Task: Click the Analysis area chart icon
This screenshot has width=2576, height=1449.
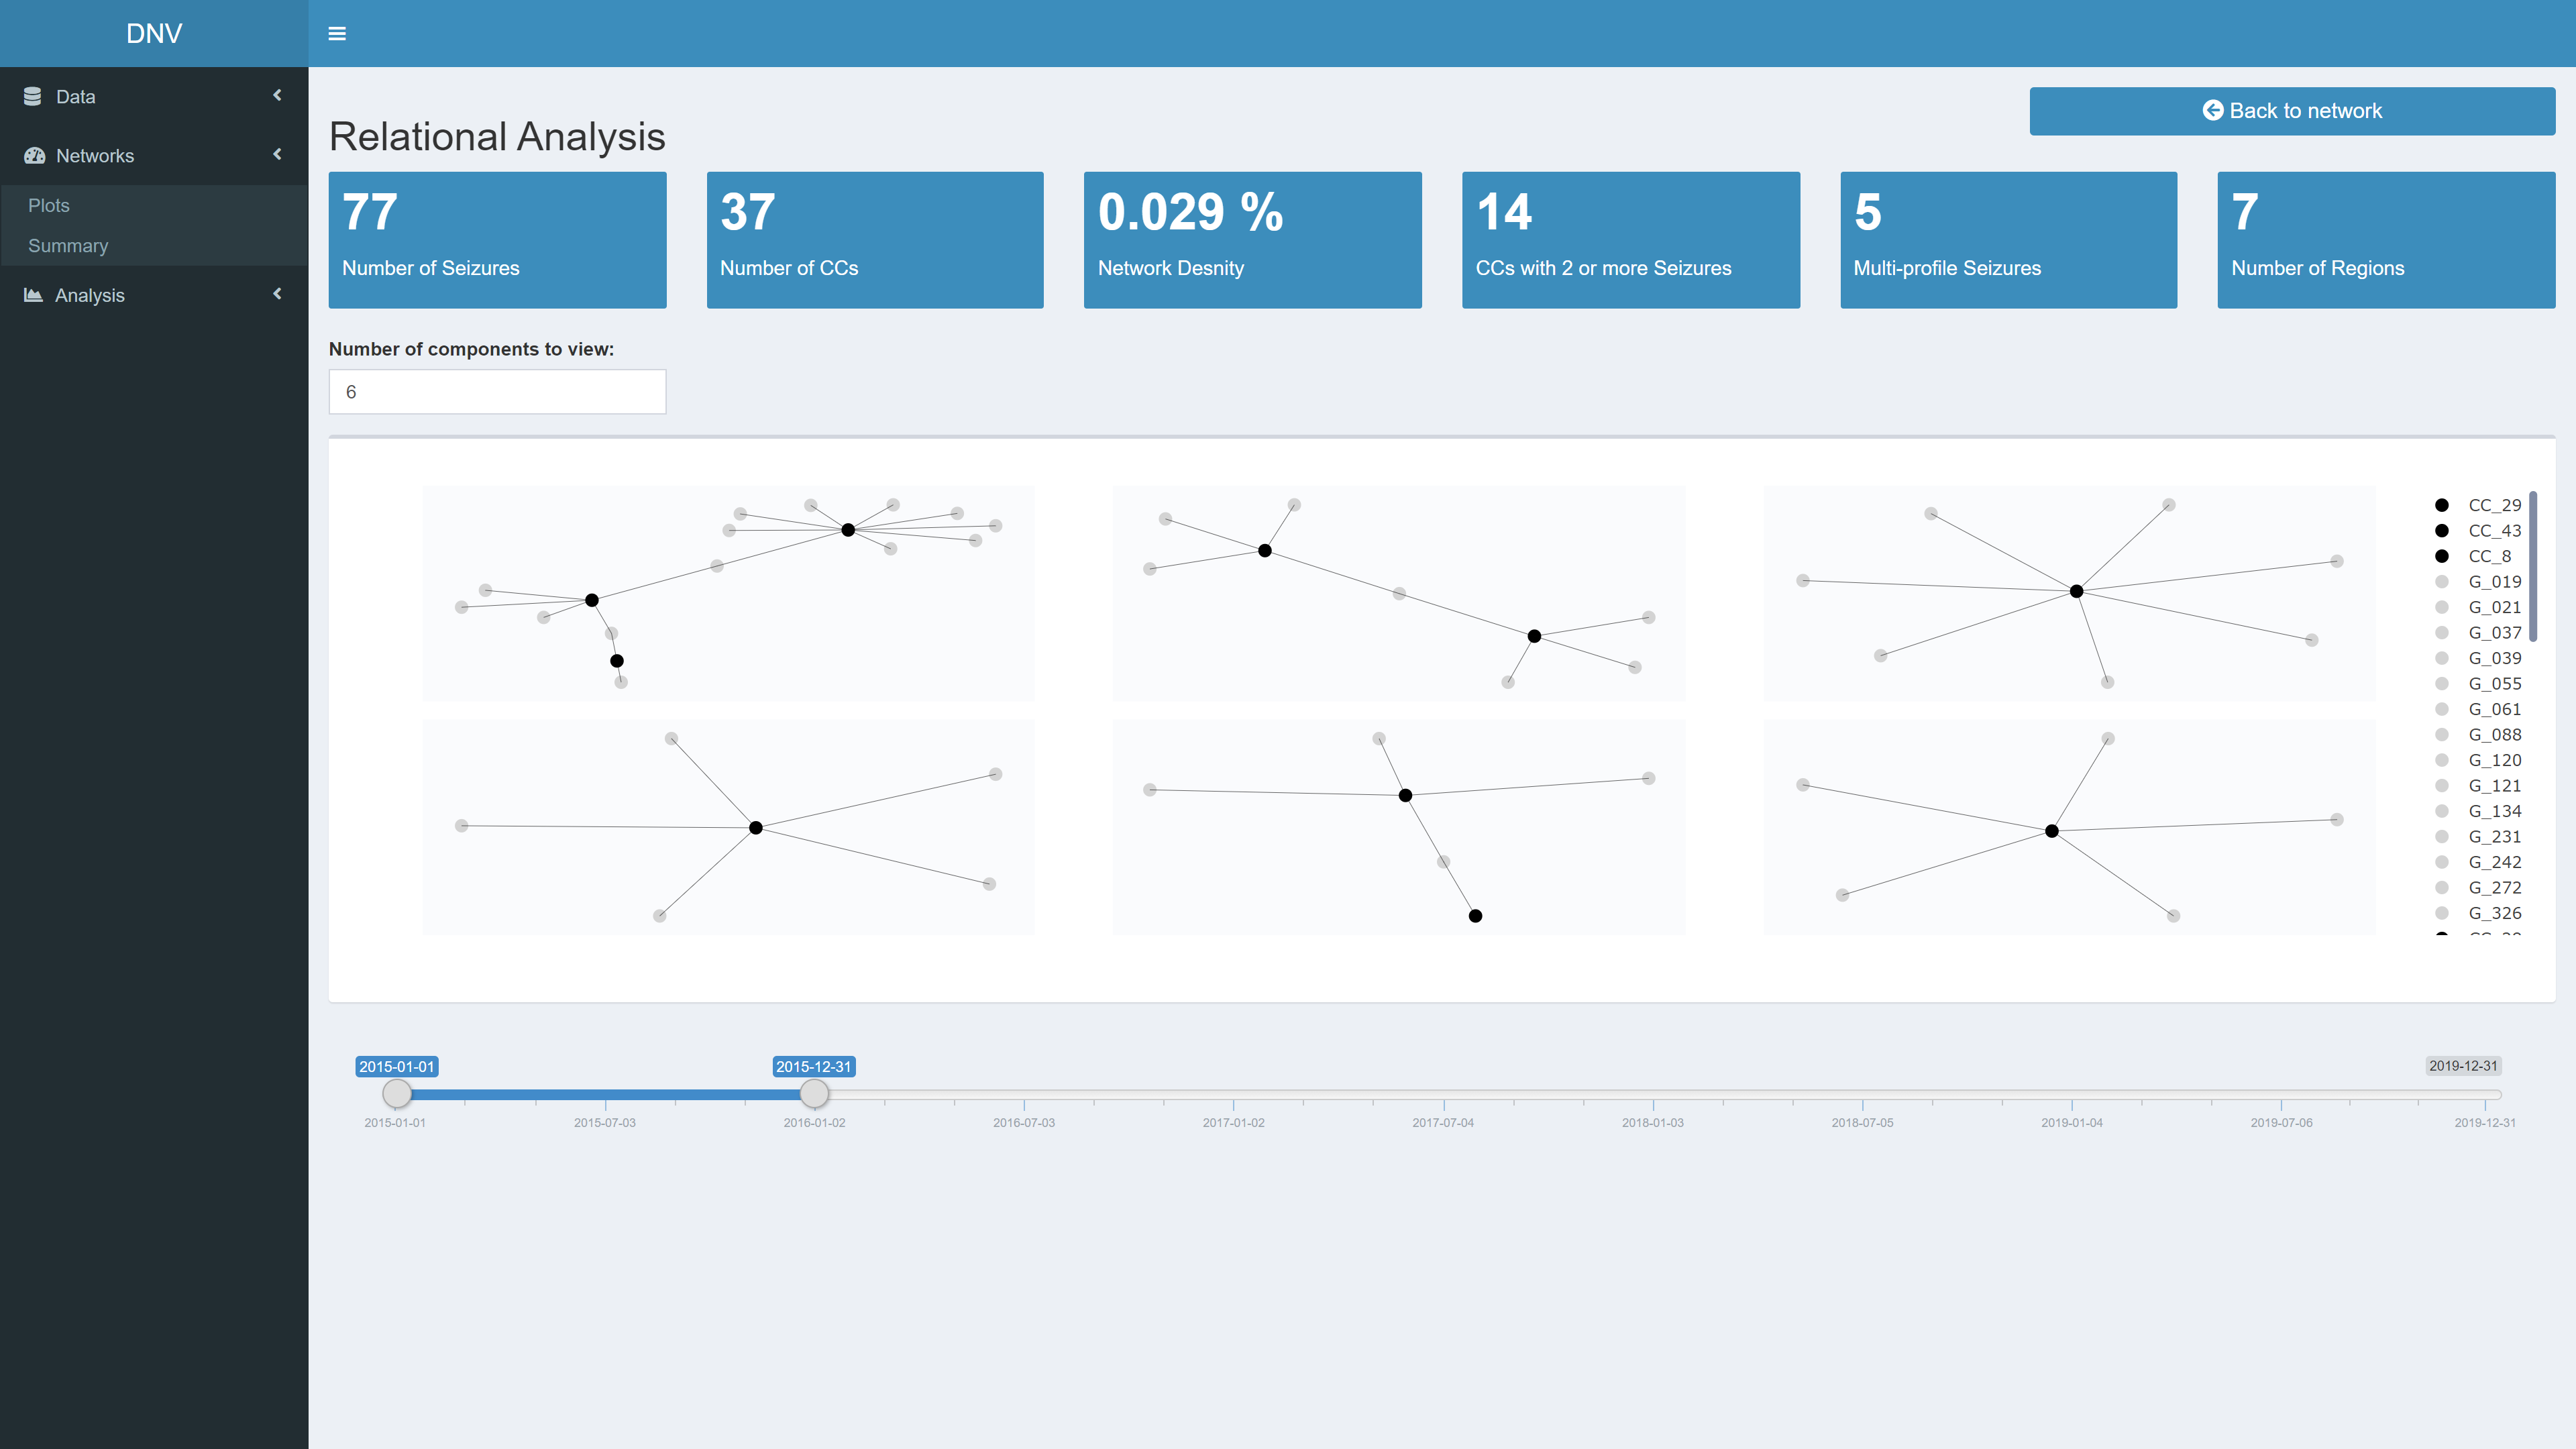Action: tap(33, 295)
